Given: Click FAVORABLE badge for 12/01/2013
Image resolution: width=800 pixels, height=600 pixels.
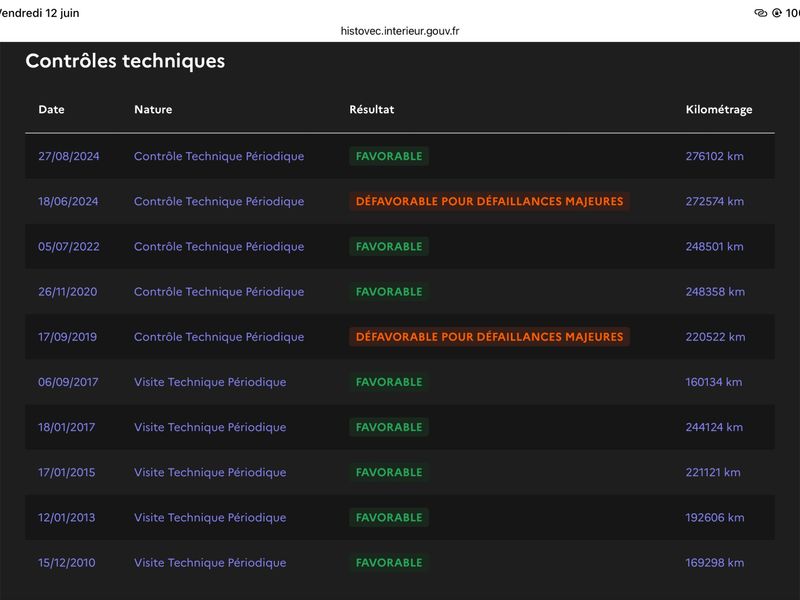Looking at the screenshot, I should tap(389, 517).
